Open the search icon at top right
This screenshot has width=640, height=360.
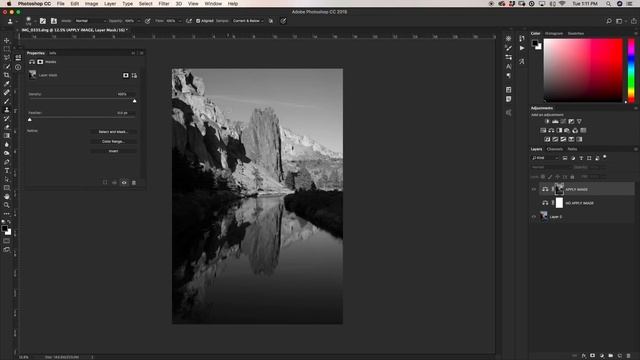609,21
